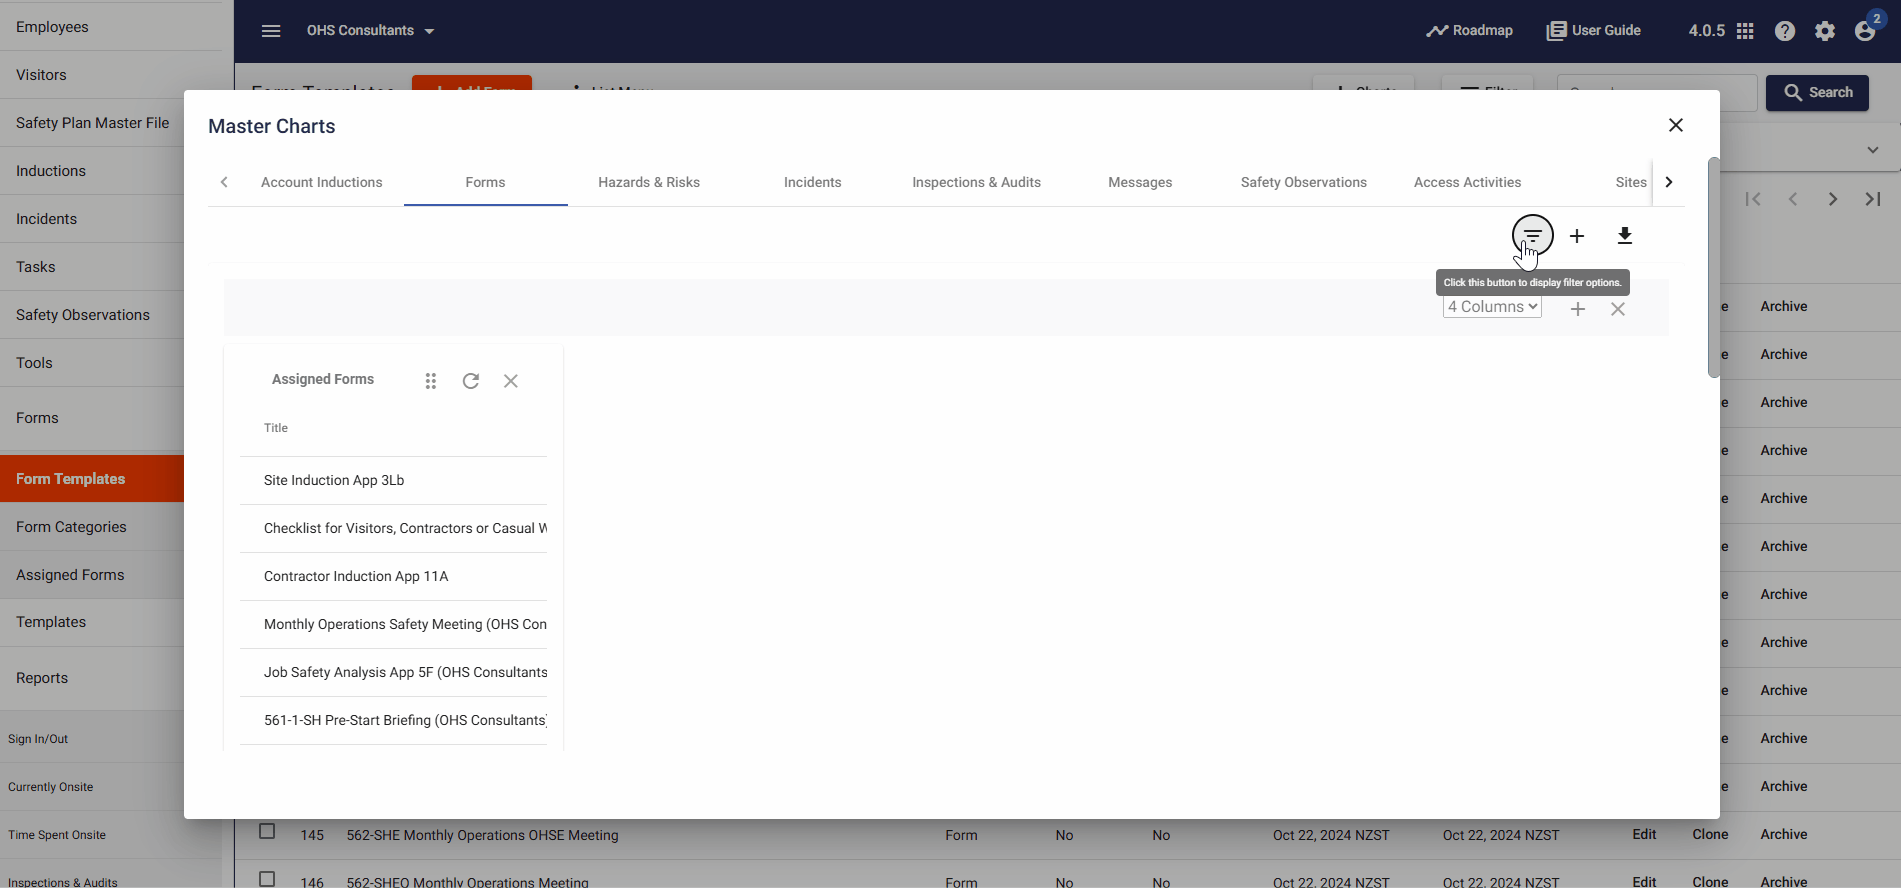This screenshot has width=1901, height=888.
Task: Go to the next page of results
Action: (x=1833, y=199)
